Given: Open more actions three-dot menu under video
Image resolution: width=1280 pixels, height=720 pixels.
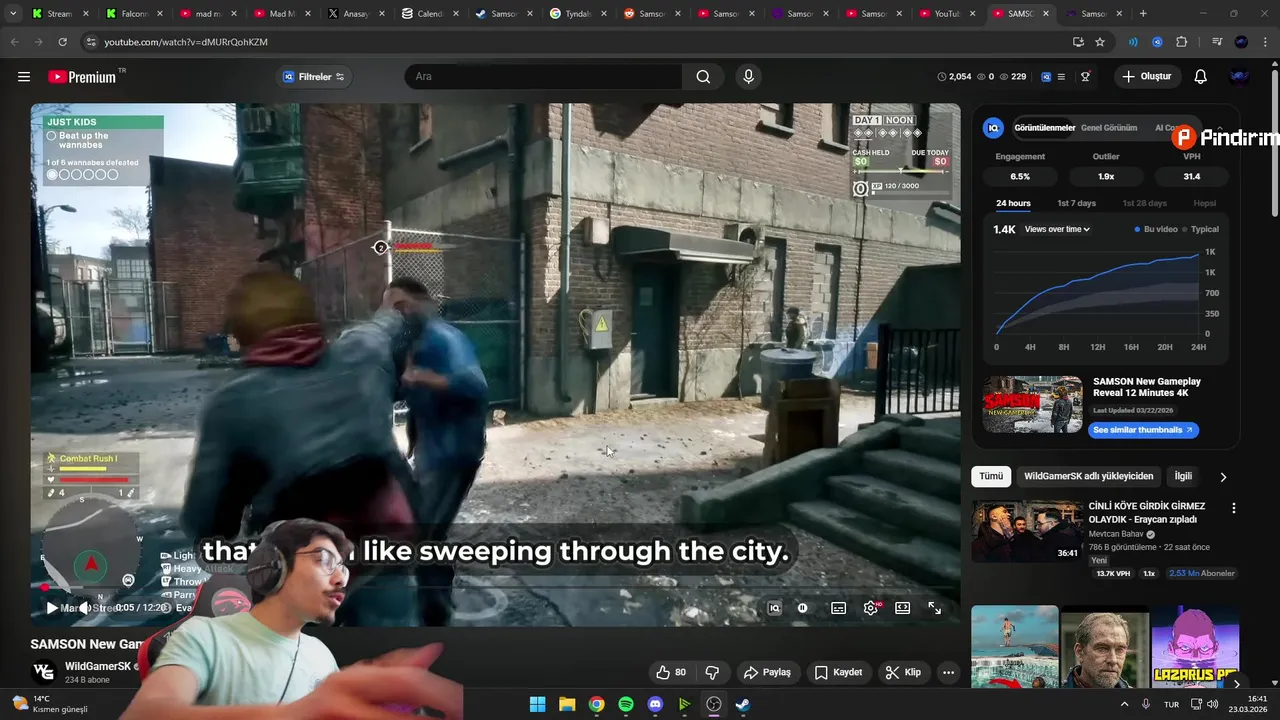Looking at the screenshot, I should tap(948, 672).
